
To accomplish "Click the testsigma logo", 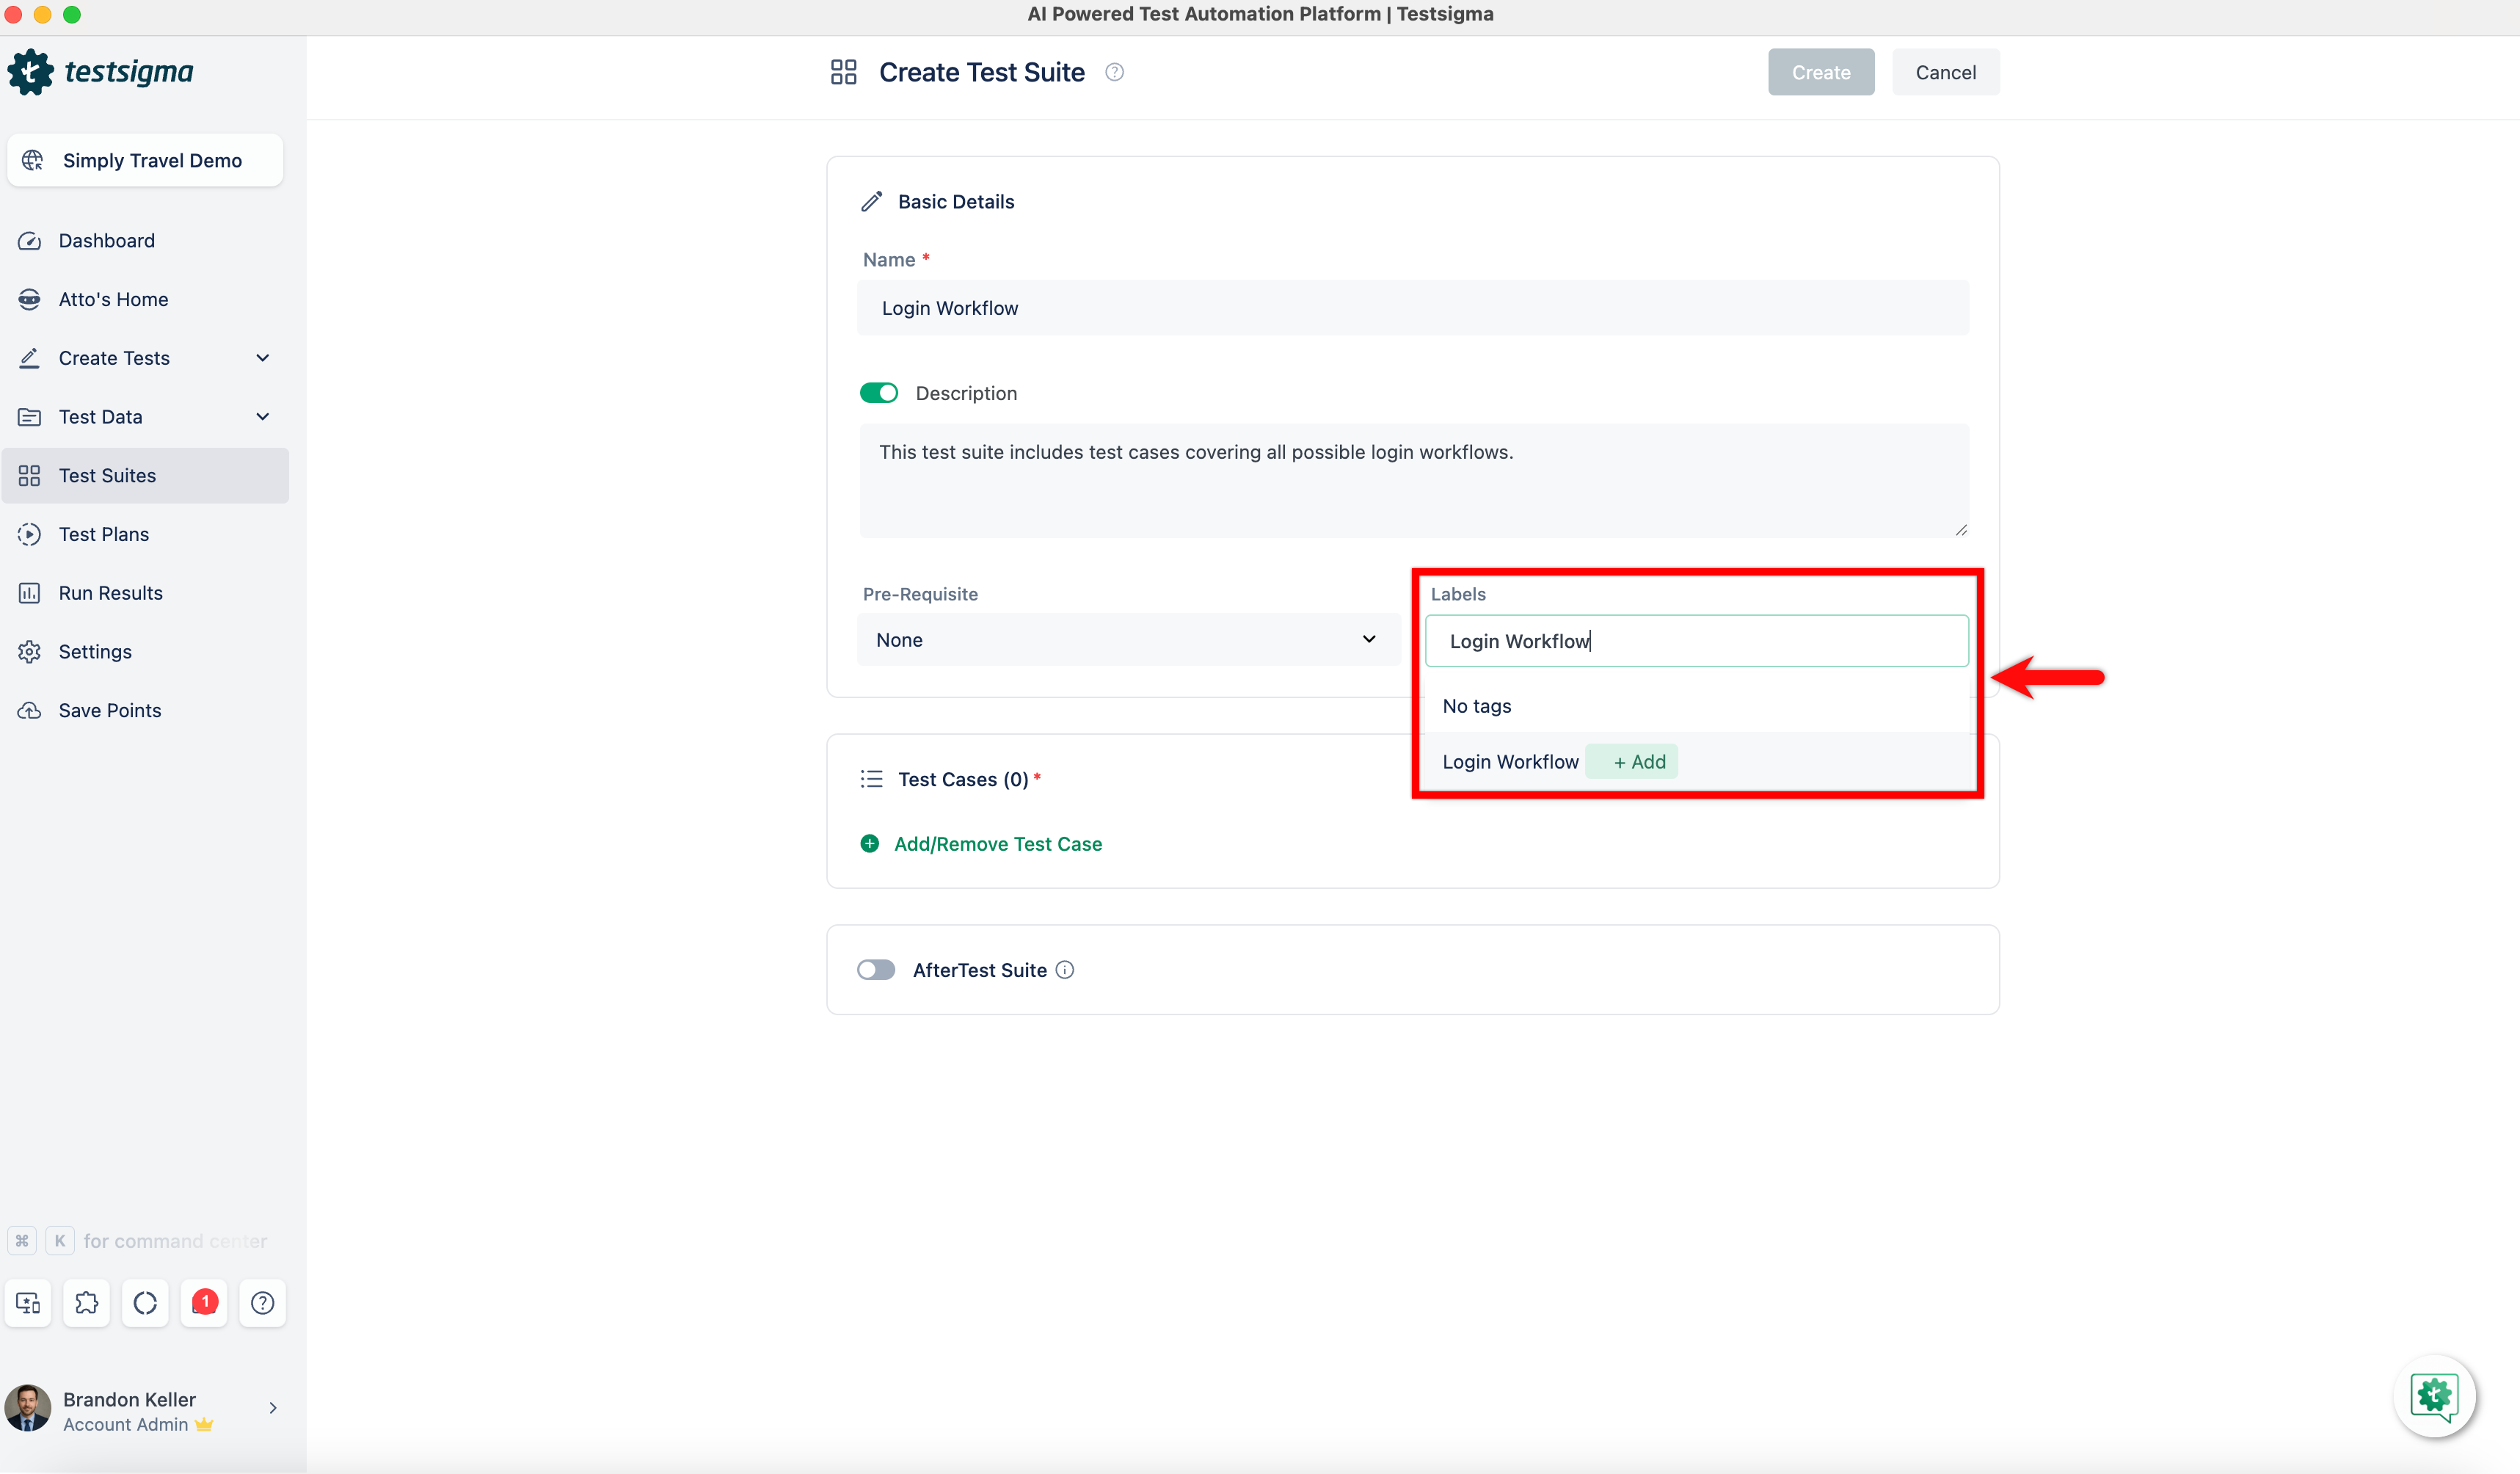I will pos(100,72).
